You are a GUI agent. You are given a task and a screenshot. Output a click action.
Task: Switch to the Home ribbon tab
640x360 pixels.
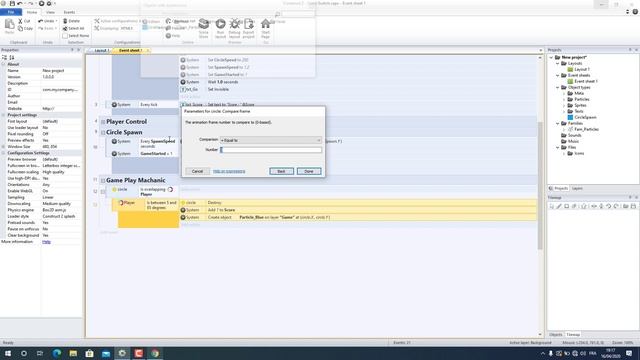(32, 12)
